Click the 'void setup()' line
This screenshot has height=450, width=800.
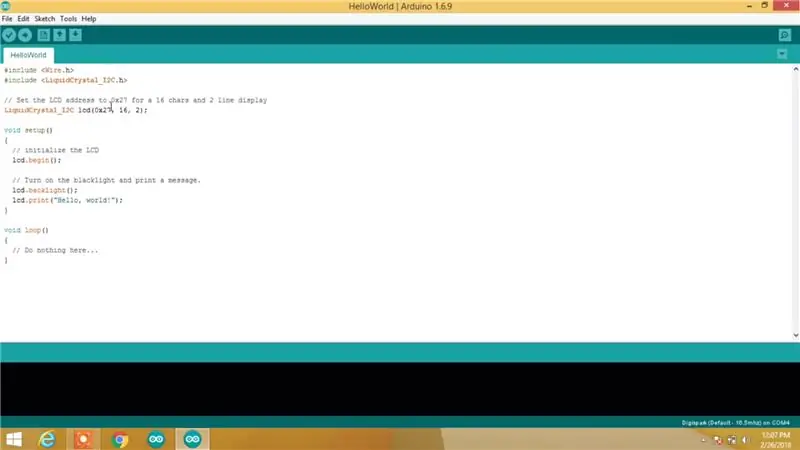pos(29,130)
